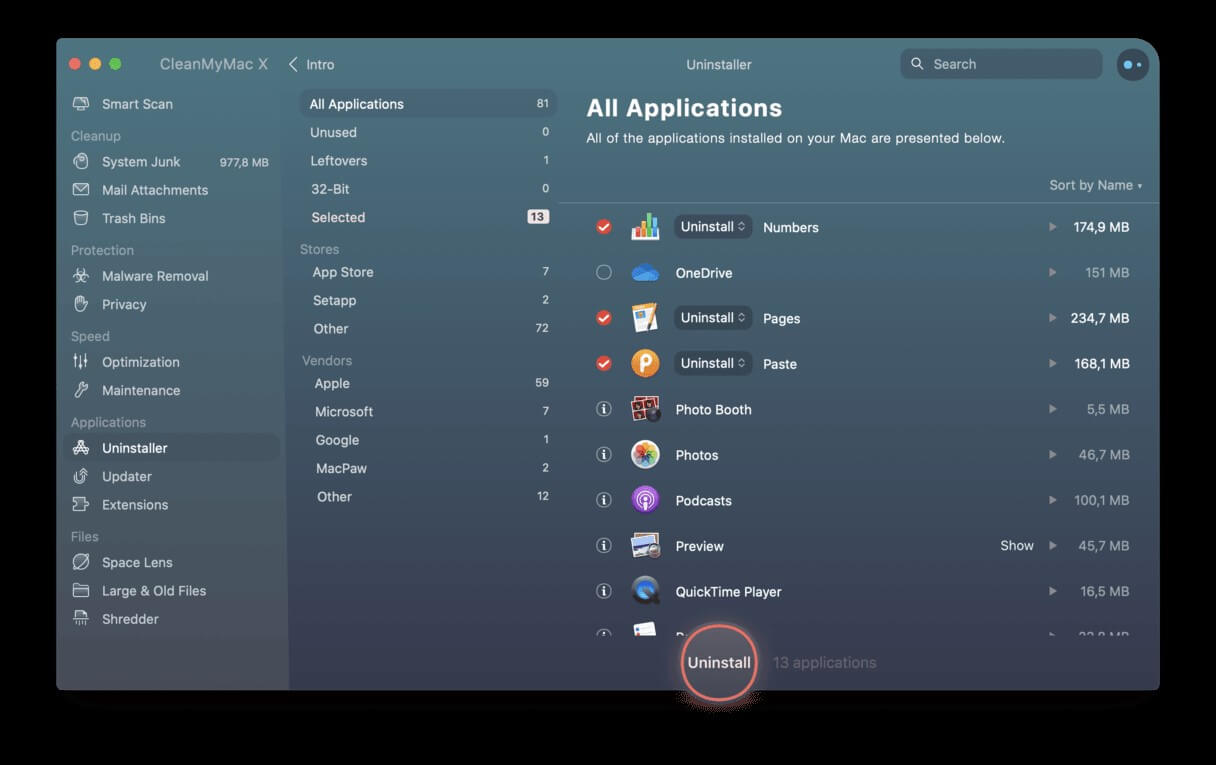
Task: Click the Uninstaller sidebar icon
Action: click(x=81, y=448)
